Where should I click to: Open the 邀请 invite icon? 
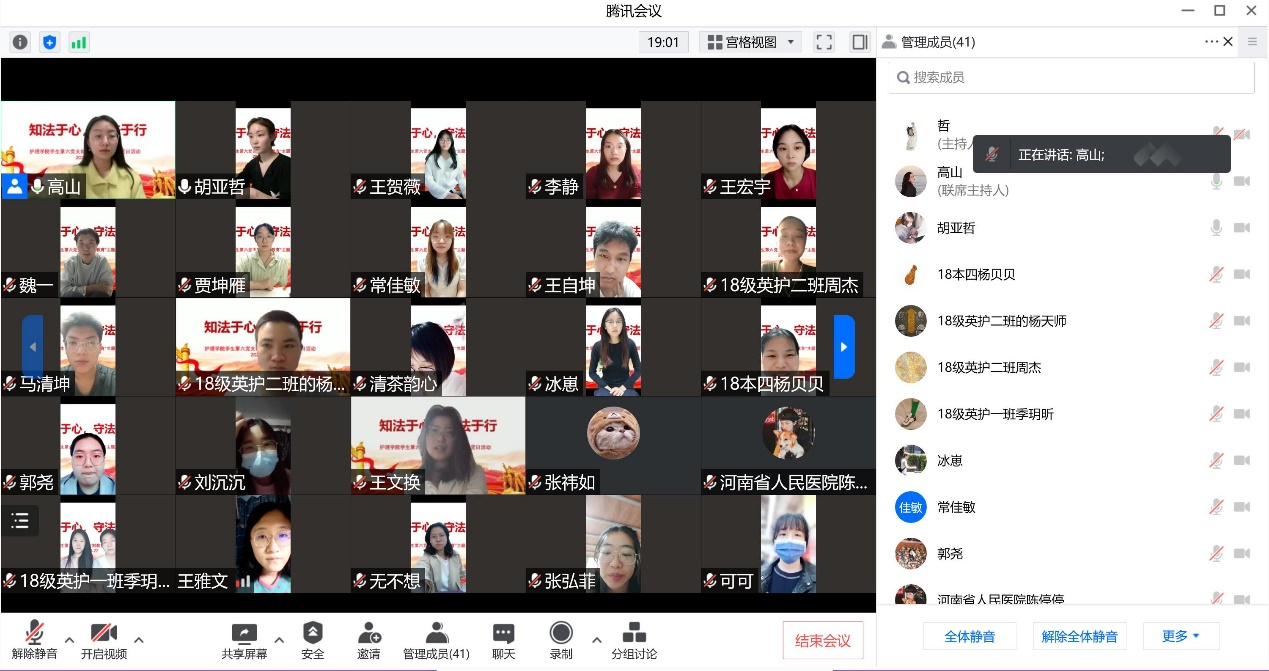click(x=368, y=641)
